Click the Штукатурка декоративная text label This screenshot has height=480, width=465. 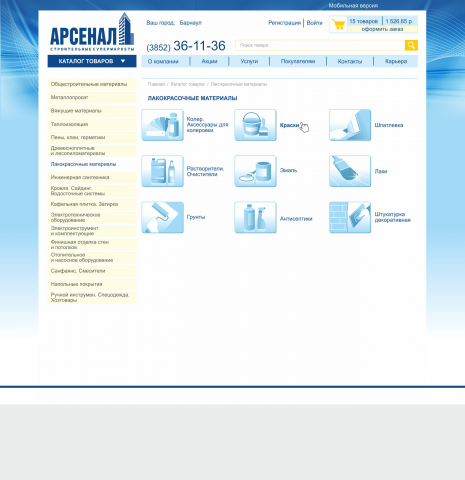[393, 217]
